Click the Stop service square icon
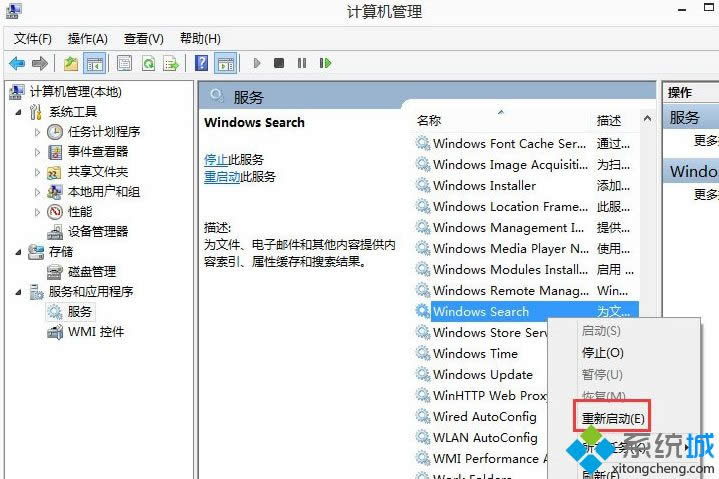Screen dimensions: 719x479 click(x=279, y=63)
